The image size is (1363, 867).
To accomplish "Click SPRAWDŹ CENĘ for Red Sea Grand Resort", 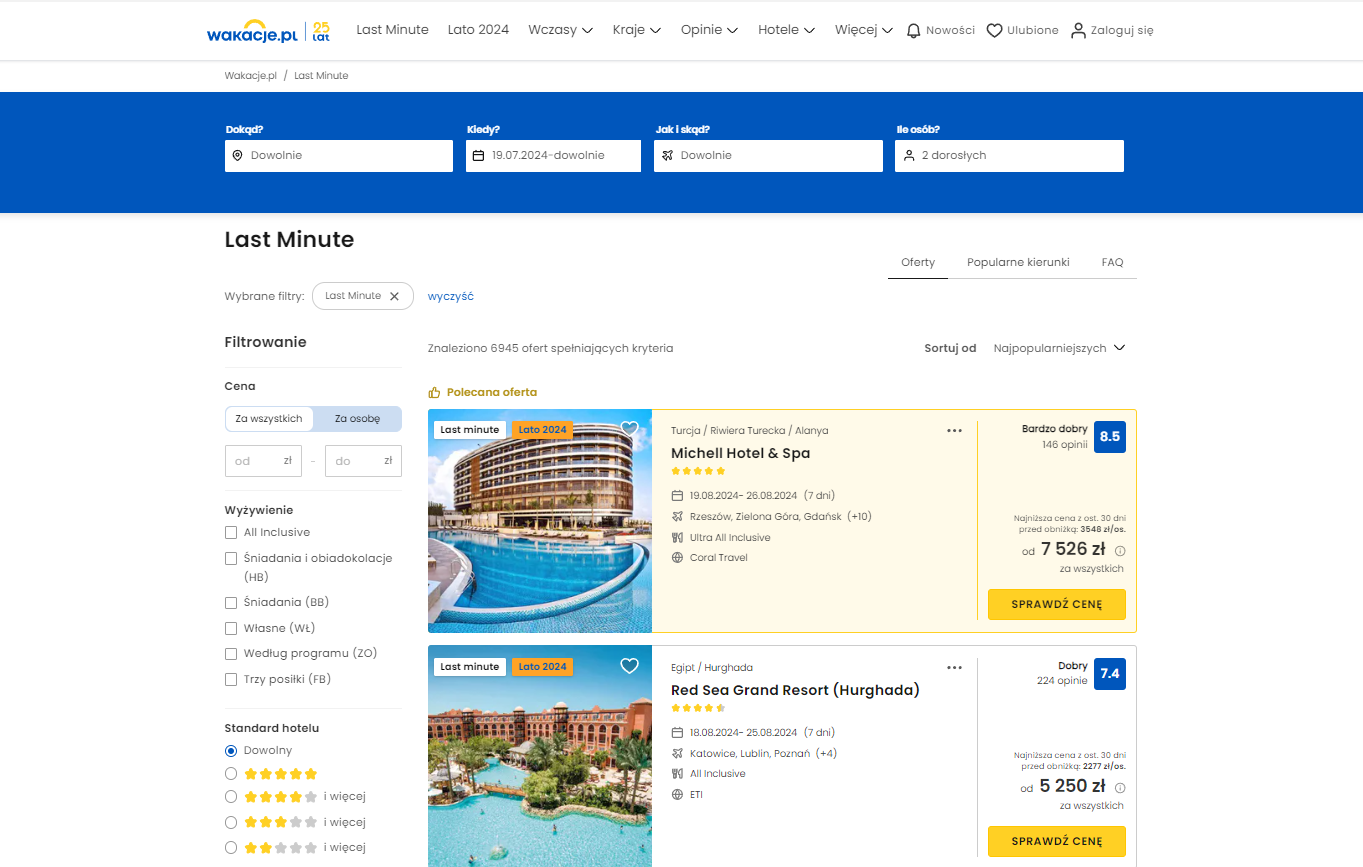I will tap(1057, 841).
